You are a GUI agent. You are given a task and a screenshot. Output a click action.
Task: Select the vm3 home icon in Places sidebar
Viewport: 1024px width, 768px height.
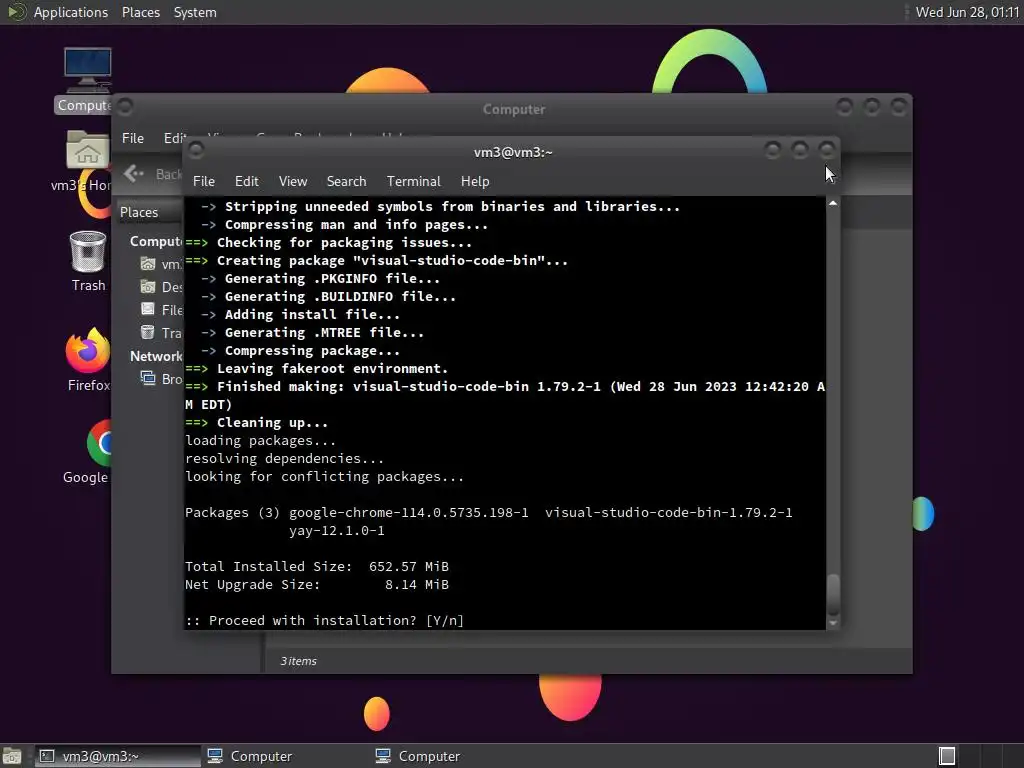pos(148,264)
